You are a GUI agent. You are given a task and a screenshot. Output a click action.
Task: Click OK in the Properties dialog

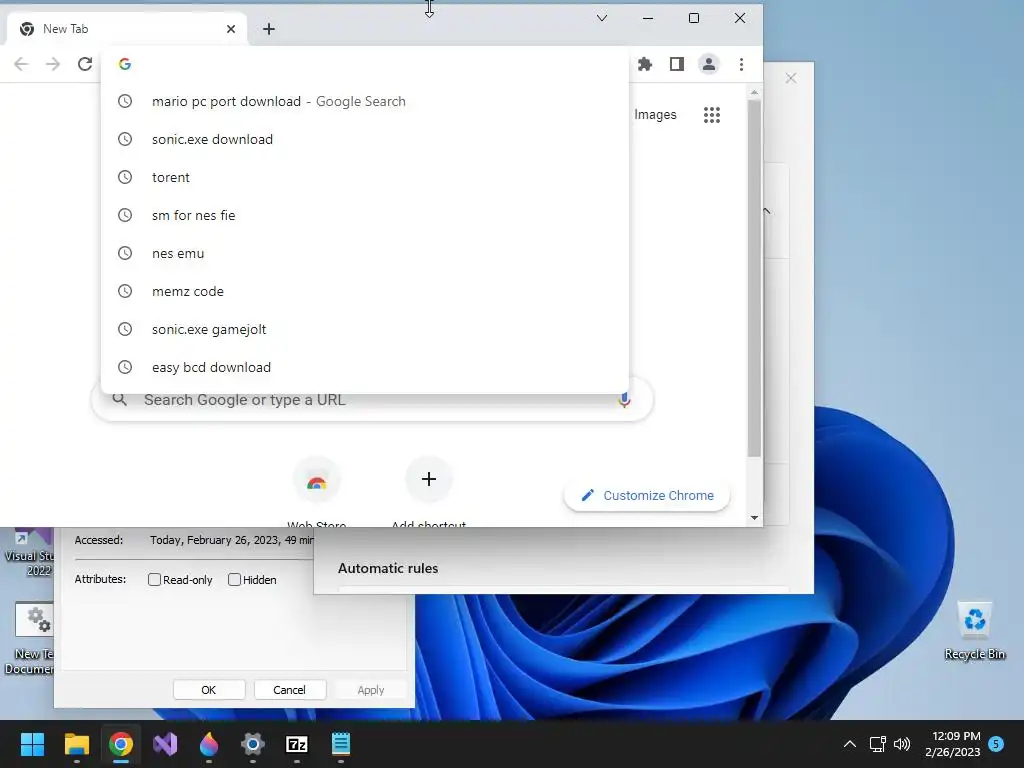209,690
